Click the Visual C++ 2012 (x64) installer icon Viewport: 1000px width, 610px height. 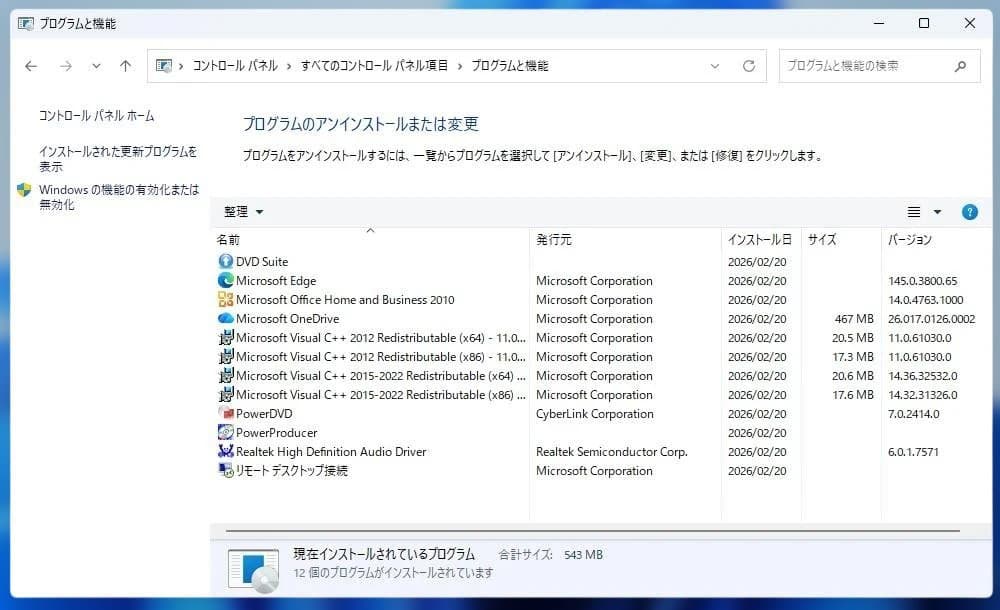pyautogui.click(x=226, y=338)
